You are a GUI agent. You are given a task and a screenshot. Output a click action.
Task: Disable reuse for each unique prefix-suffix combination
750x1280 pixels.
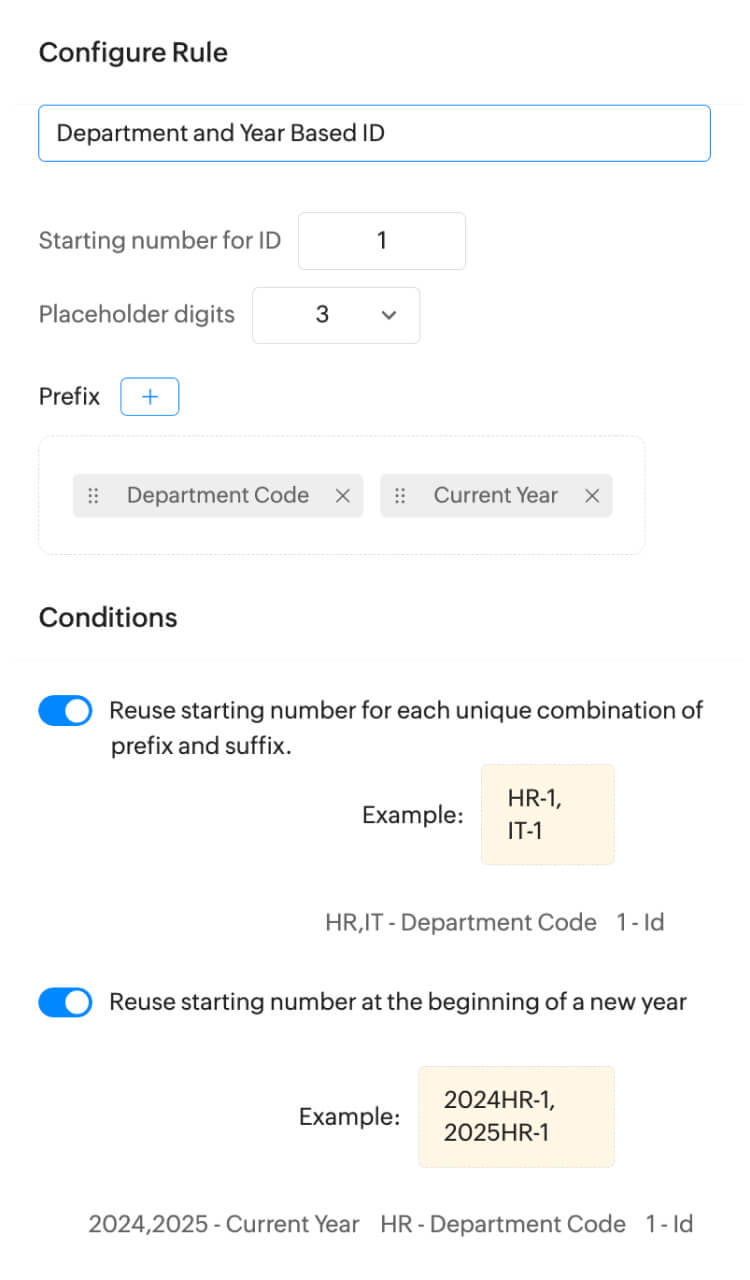coord(65,711)
